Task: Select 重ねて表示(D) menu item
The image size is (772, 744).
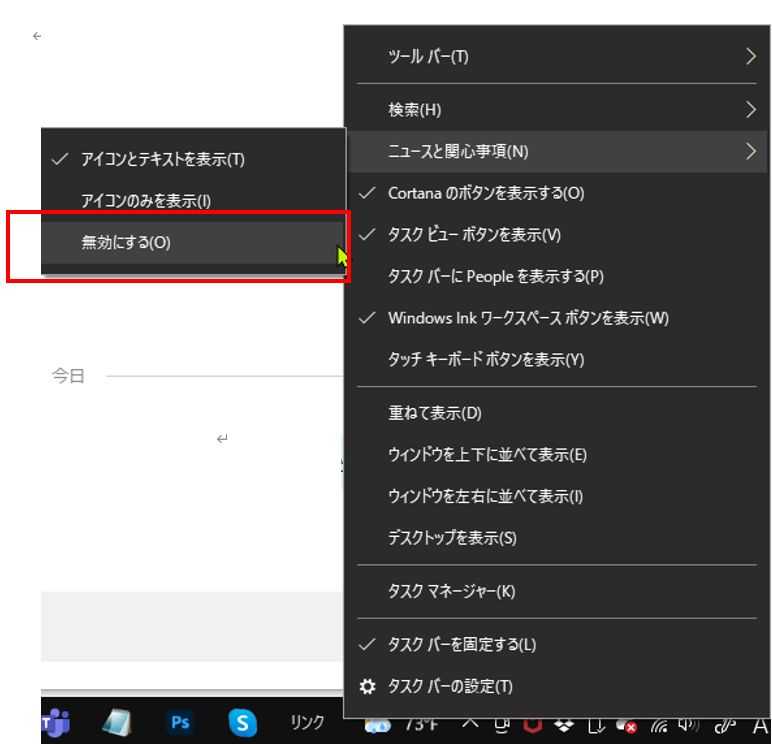Action: click(556, 413)
